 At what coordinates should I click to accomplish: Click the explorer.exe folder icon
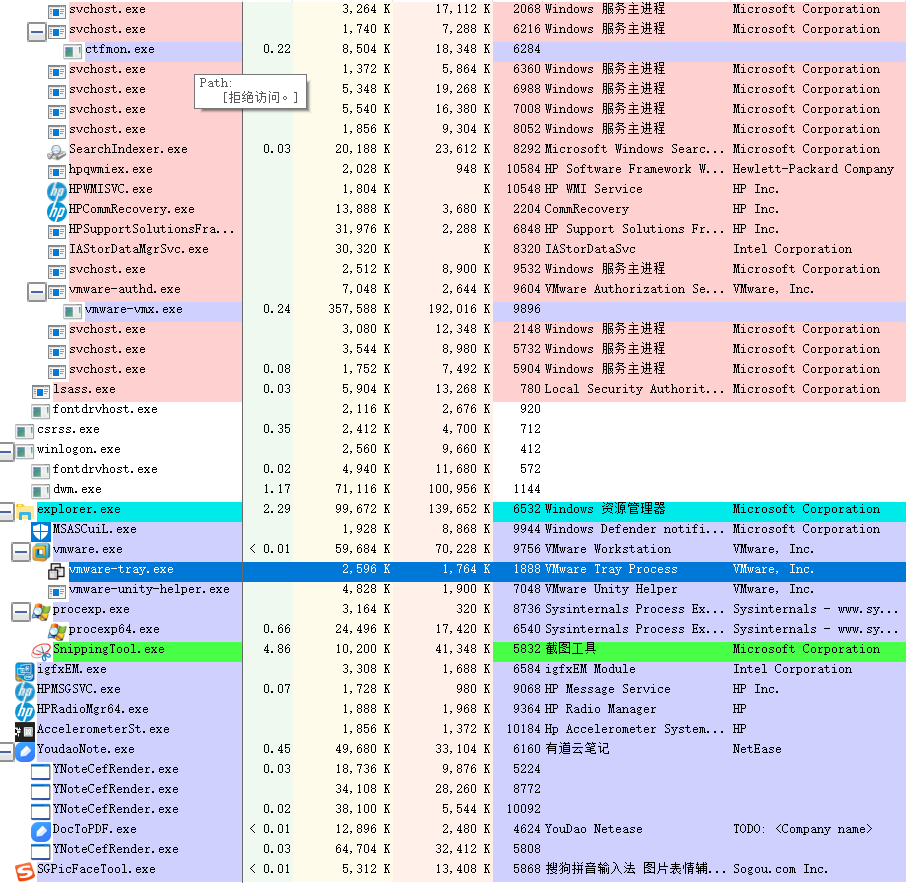click(x=24, y=511)
